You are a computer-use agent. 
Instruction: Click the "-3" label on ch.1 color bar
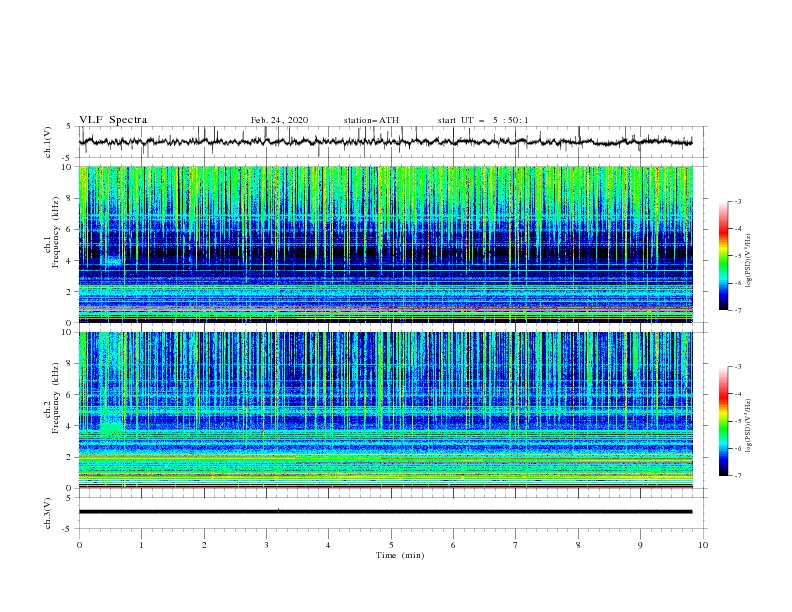click(738, 201)
